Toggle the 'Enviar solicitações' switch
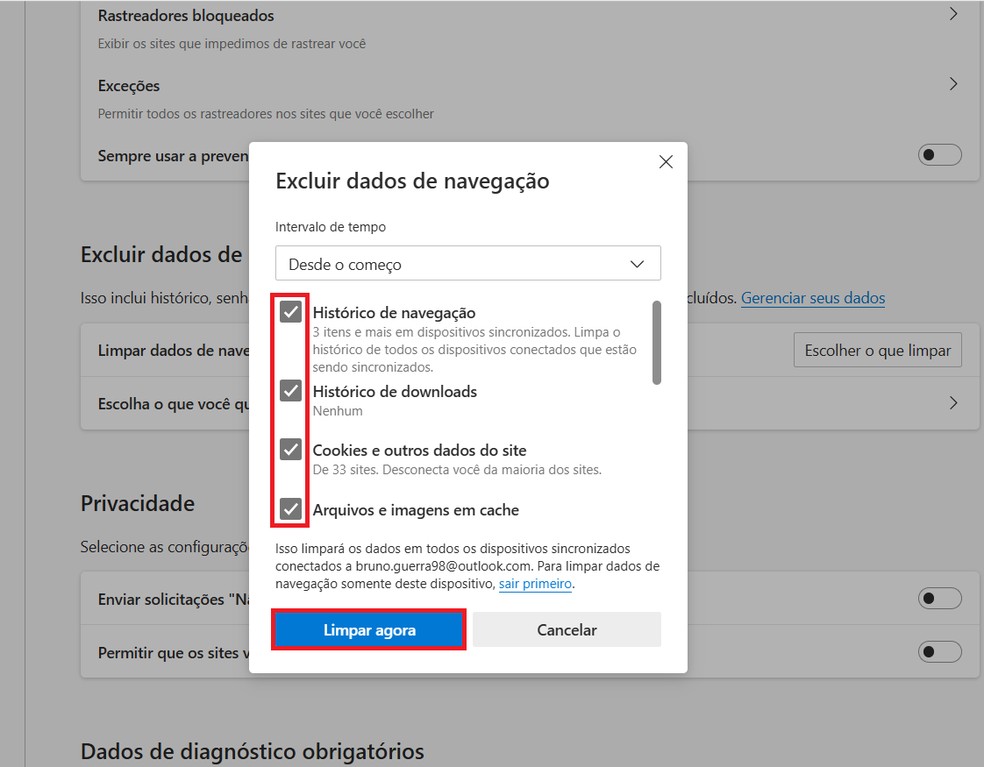 (x=938, y=597)
